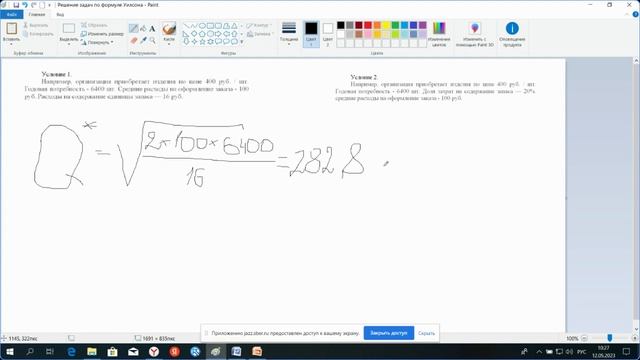Open Paint Help question mark icon
This screenshot has height=360, width=640.
(636, 14)
